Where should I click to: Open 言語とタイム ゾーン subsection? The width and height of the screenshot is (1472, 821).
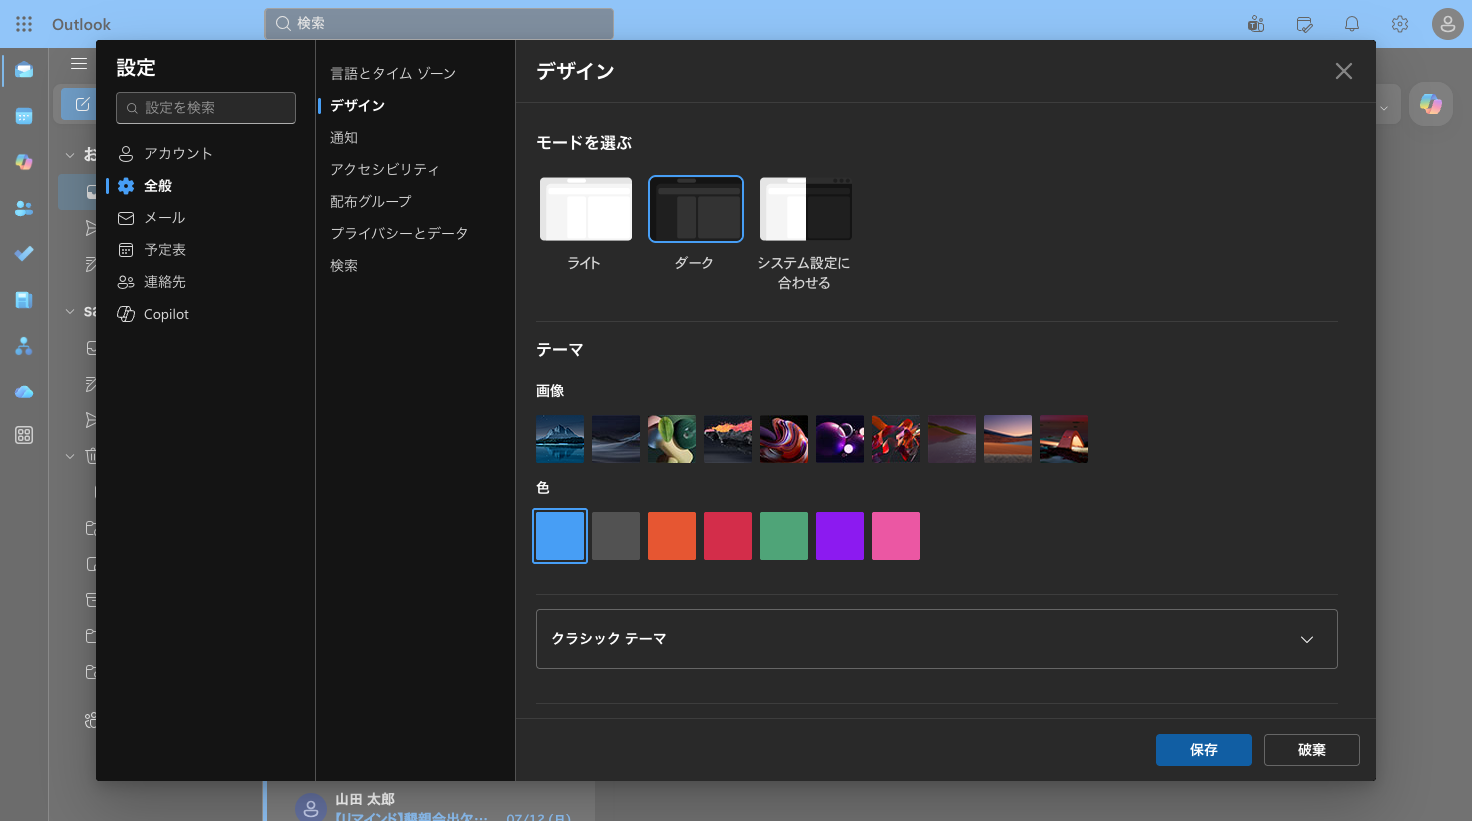(393, 73)
